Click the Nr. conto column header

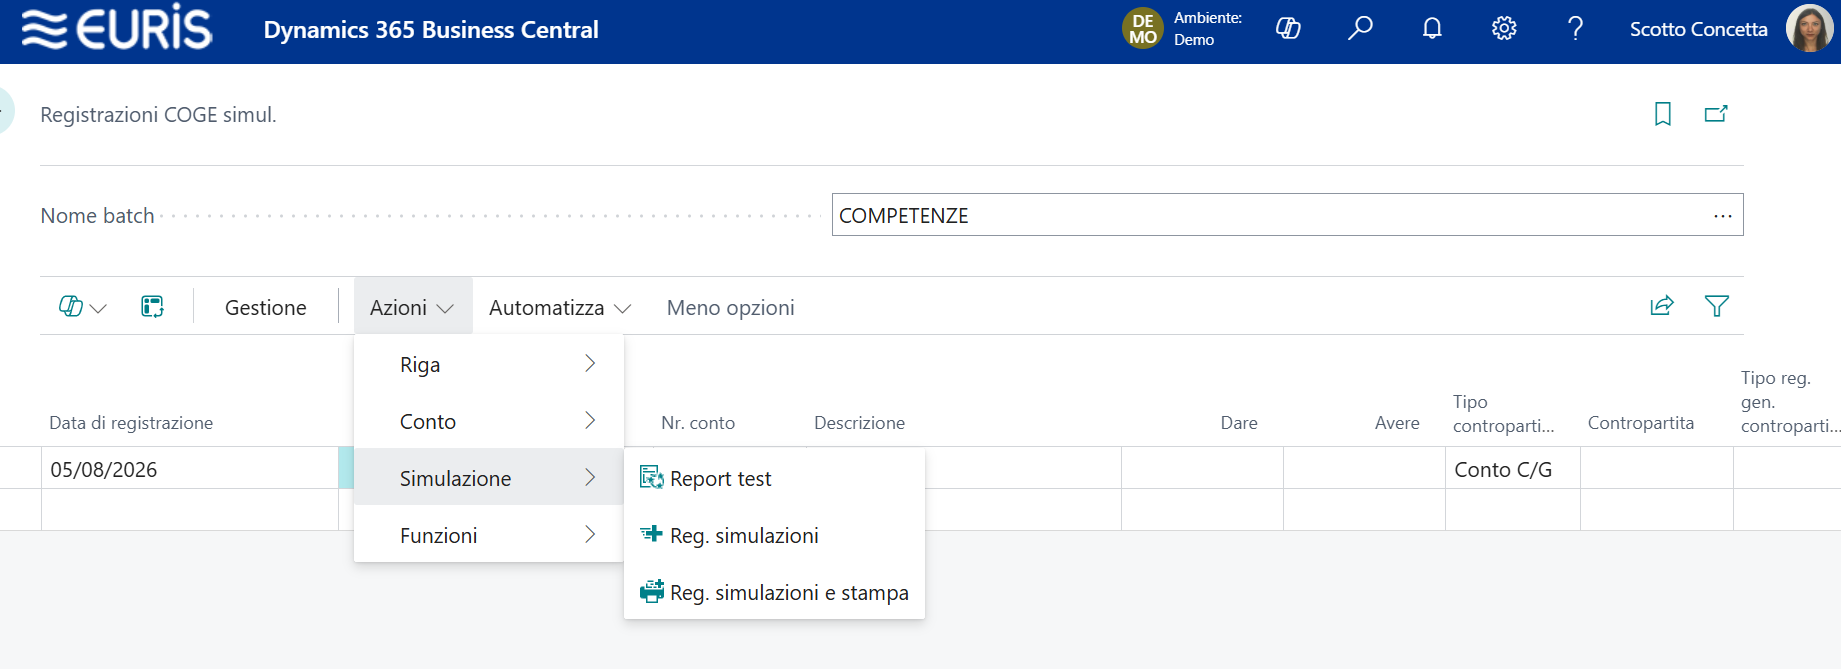698,423
